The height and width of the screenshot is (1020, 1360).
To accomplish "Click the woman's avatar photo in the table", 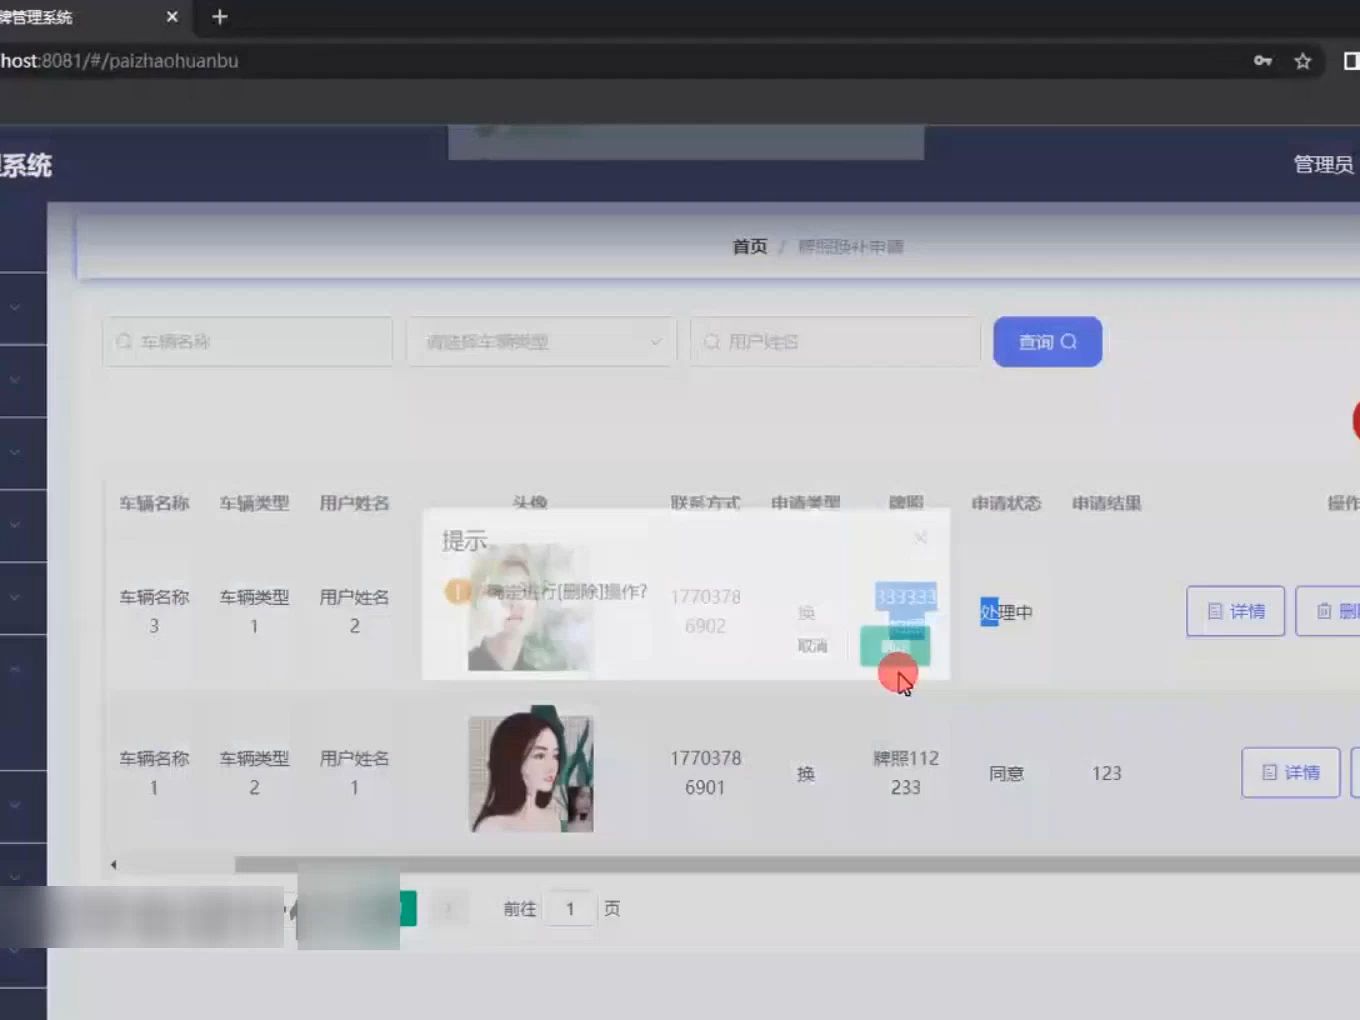I will click(x=530, y=772).
